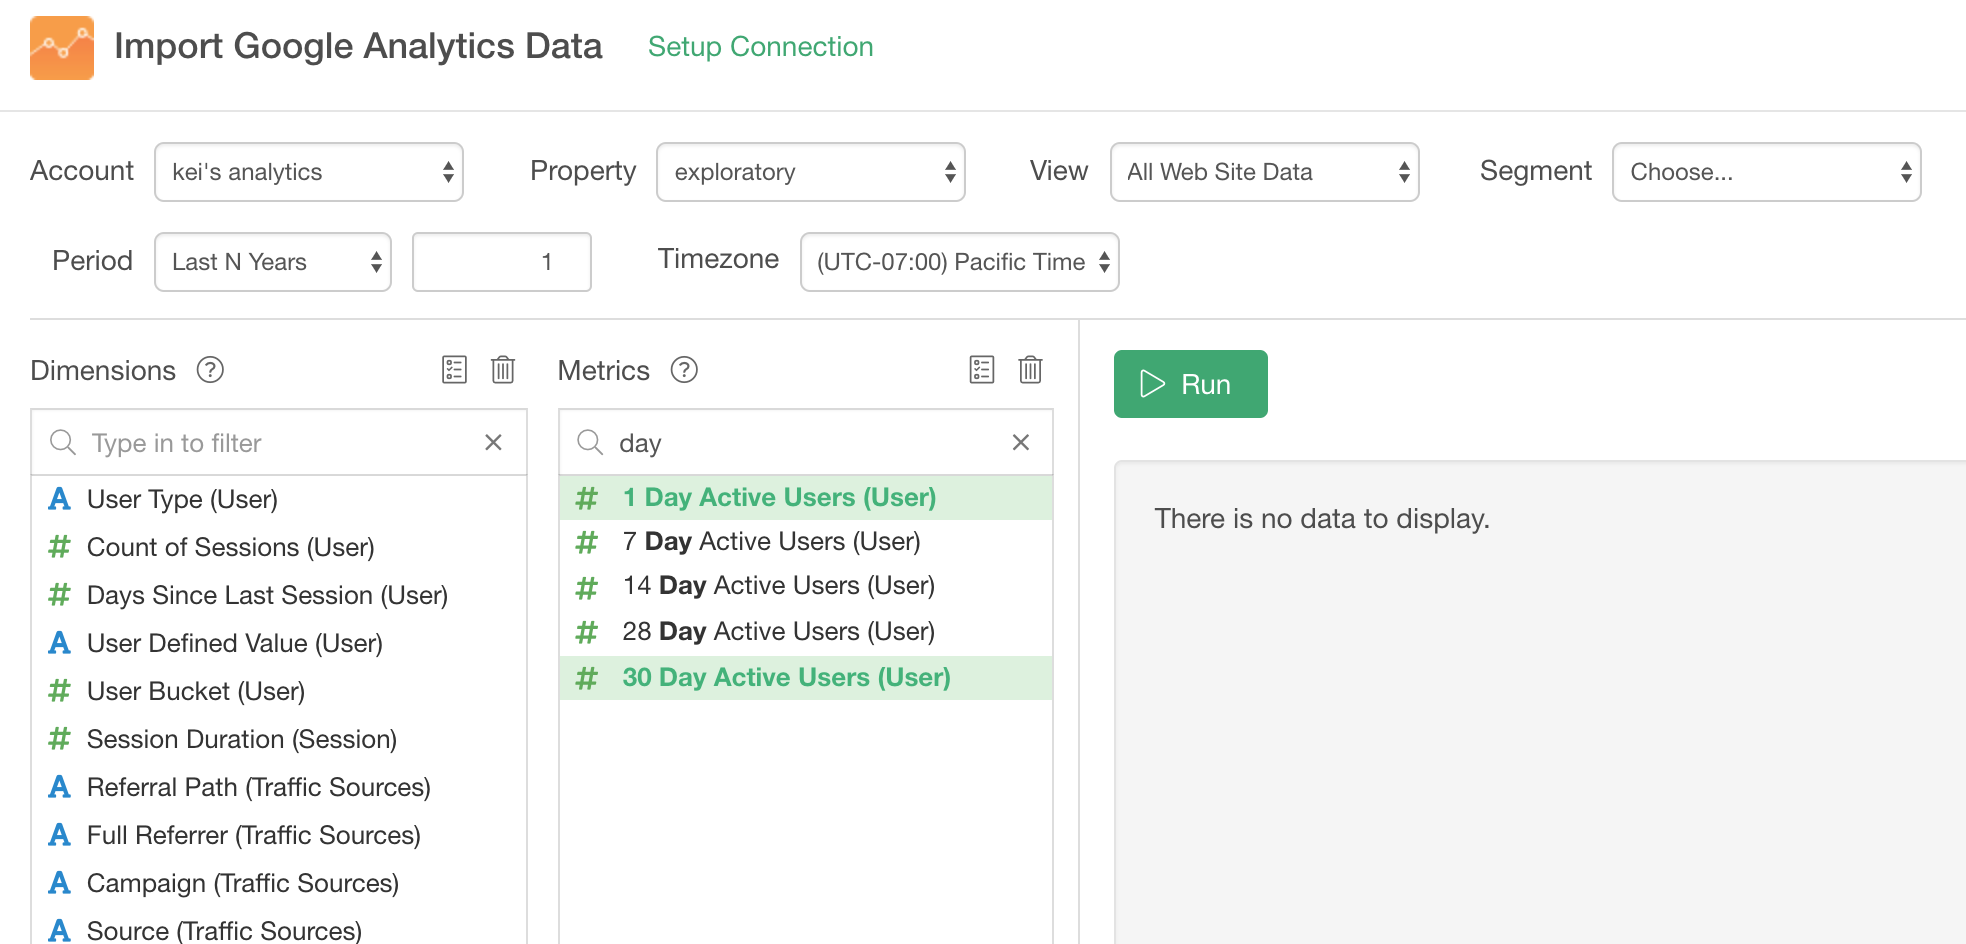This screenshot has height=944, width=1966.
Task: Open the Period dropdown showing Last N Years
Action: [273, 262]
